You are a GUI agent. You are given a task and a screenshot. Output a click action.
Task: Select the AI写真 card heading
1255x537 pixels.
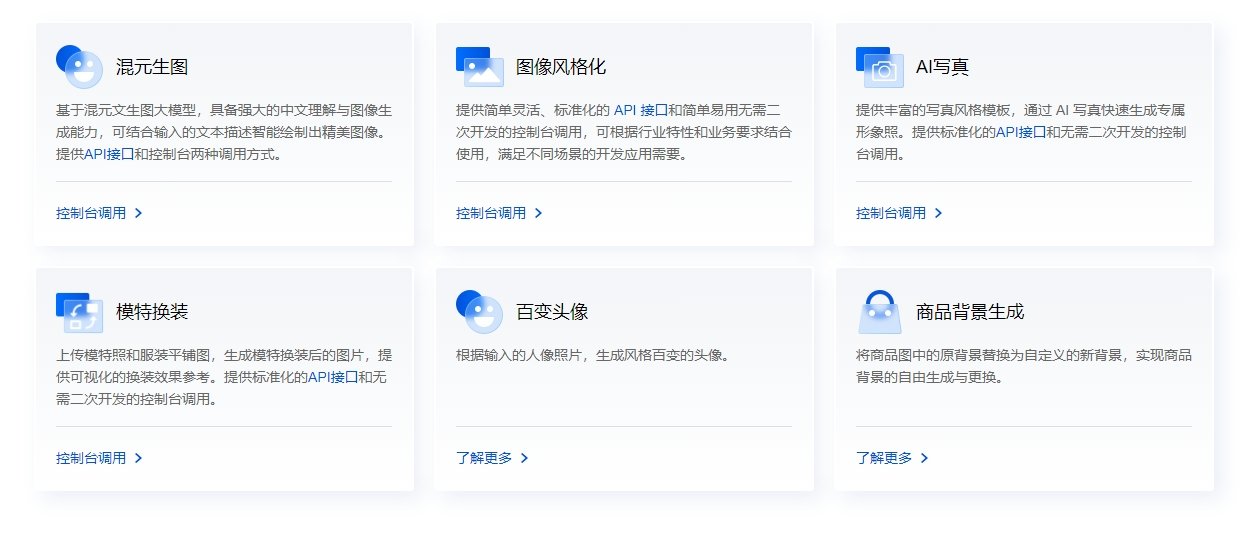[942, 67]
